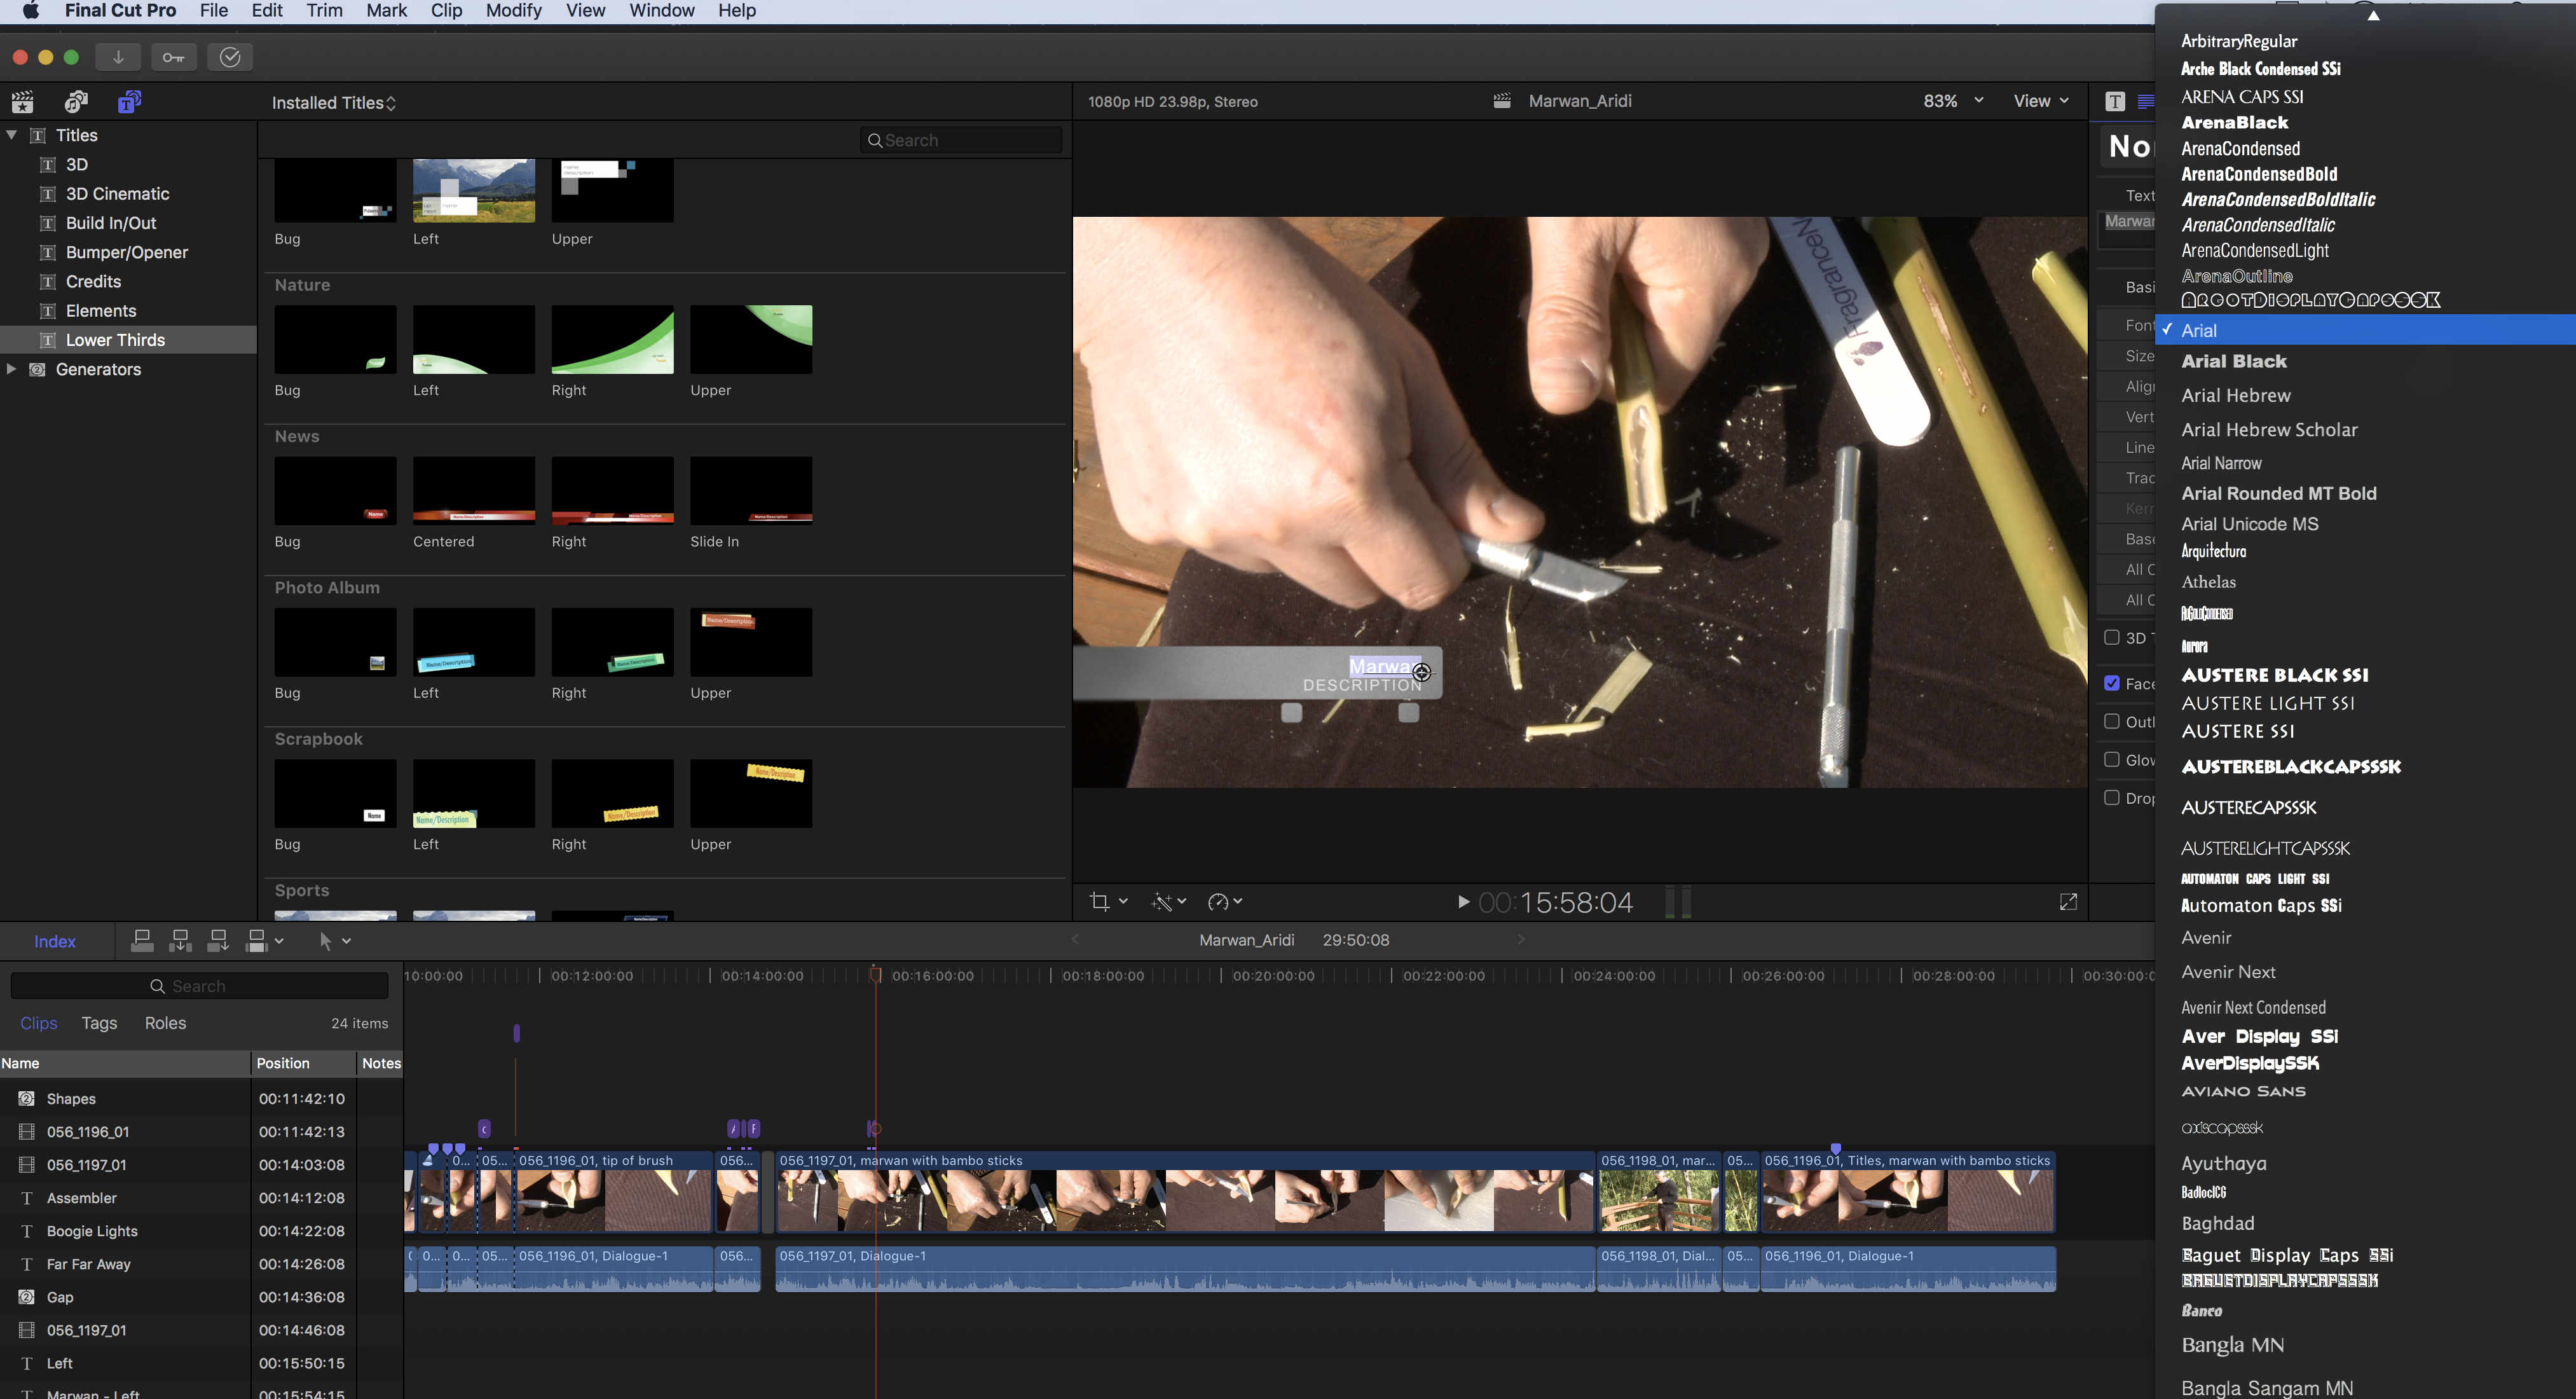Open the Trim menu
This screenshot has width=2576, height=1399.
324,11
